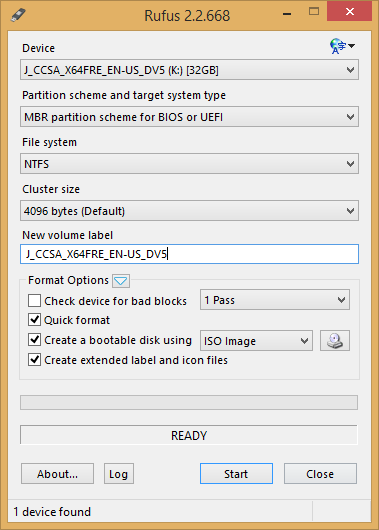Maximize the Rufus window
Screen dimensions: 379x530
tap(314, 12)
